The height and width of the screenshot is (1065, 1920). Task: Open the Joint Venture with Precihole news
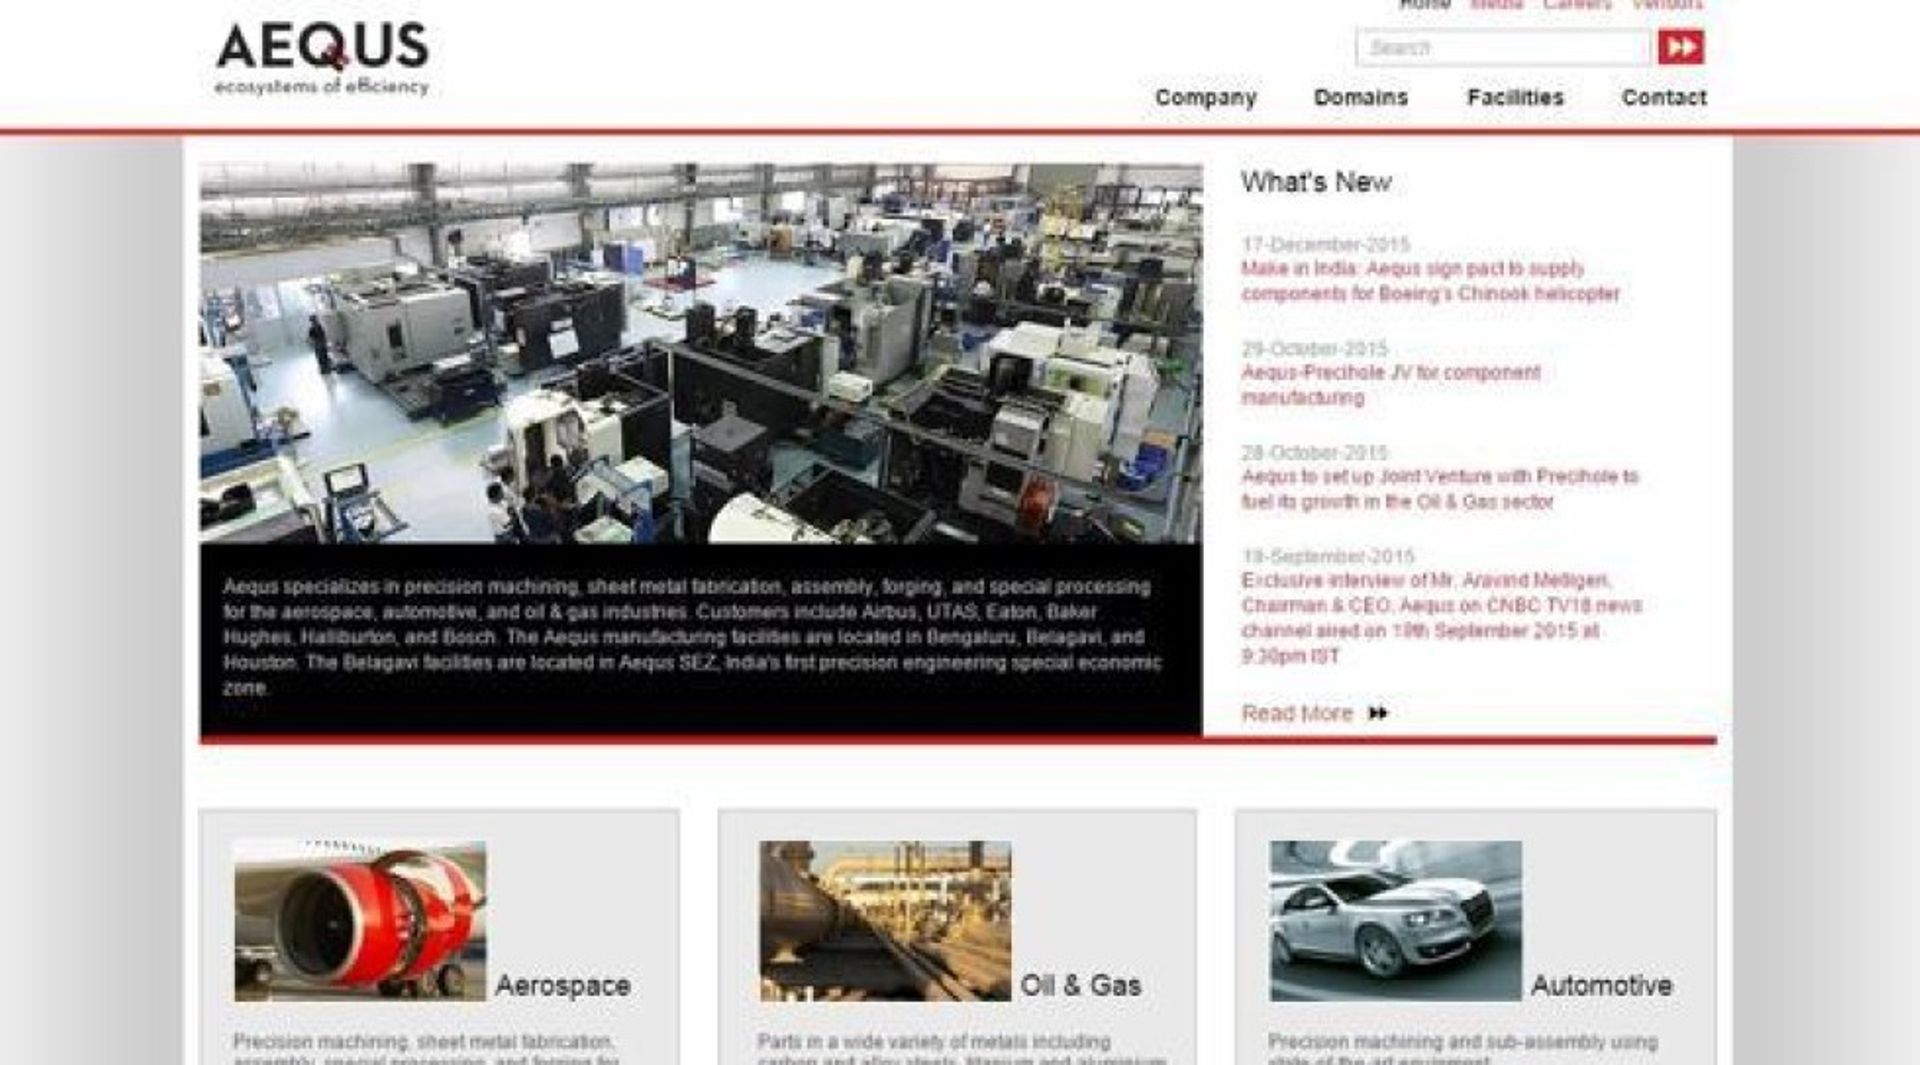pos(1440,489)
